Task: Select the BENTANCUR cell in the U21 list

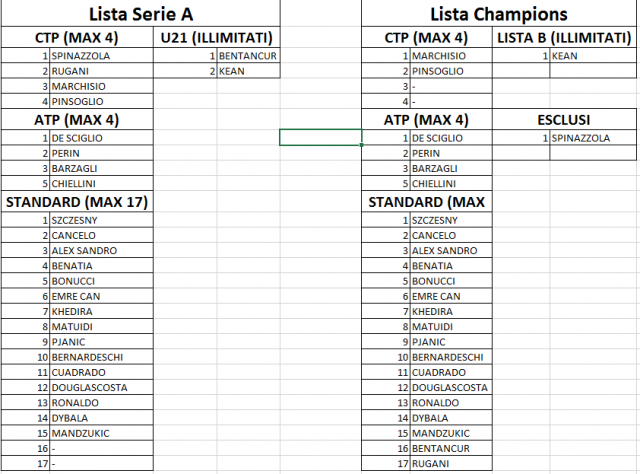Action: [x=248, y=56]
